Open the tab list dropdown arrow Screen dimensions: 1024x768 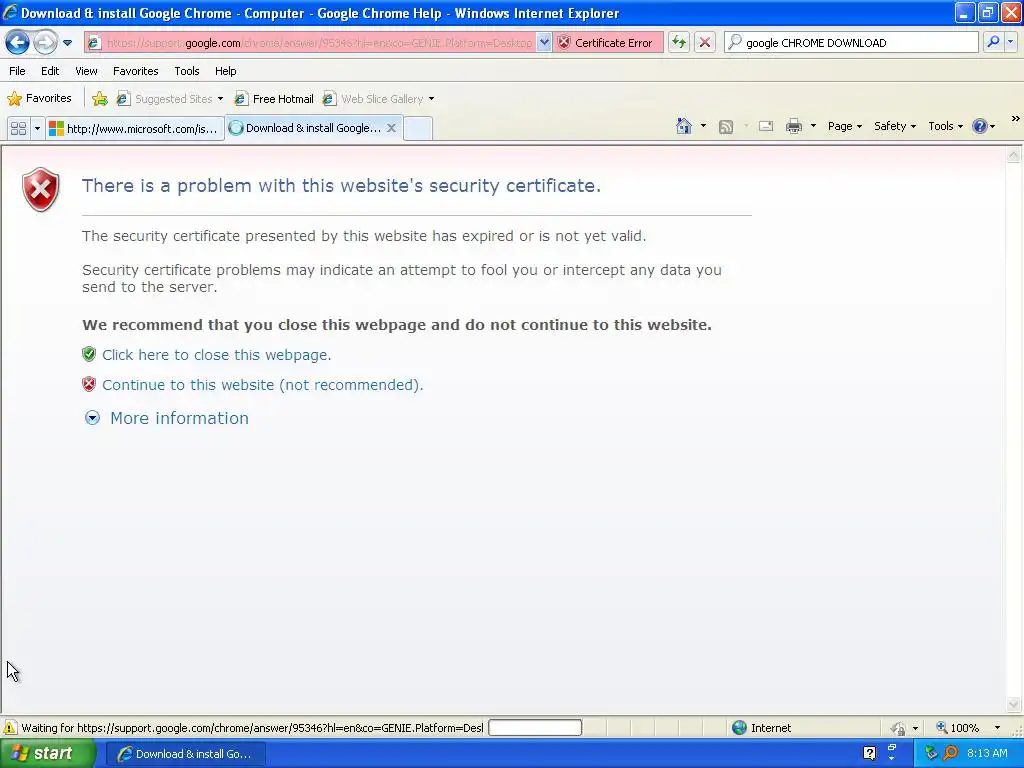point(37,128)
